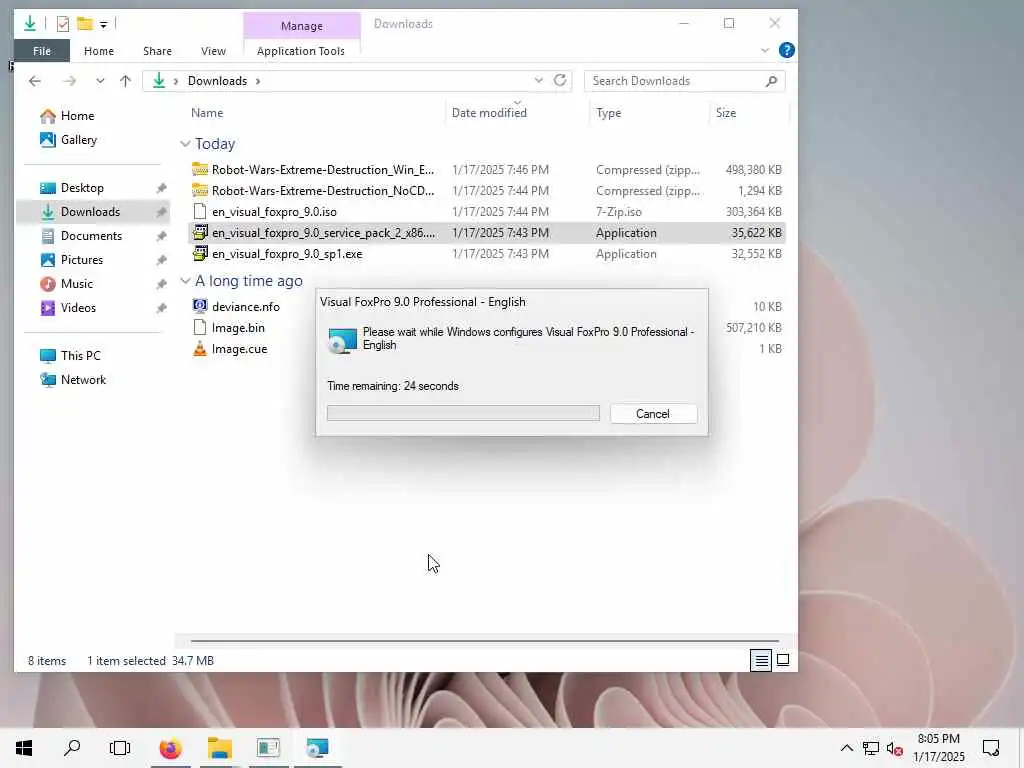Open the recent locations dropdown arrow
The width and height of the screenshot is (1024, 768).
point(100,81)
